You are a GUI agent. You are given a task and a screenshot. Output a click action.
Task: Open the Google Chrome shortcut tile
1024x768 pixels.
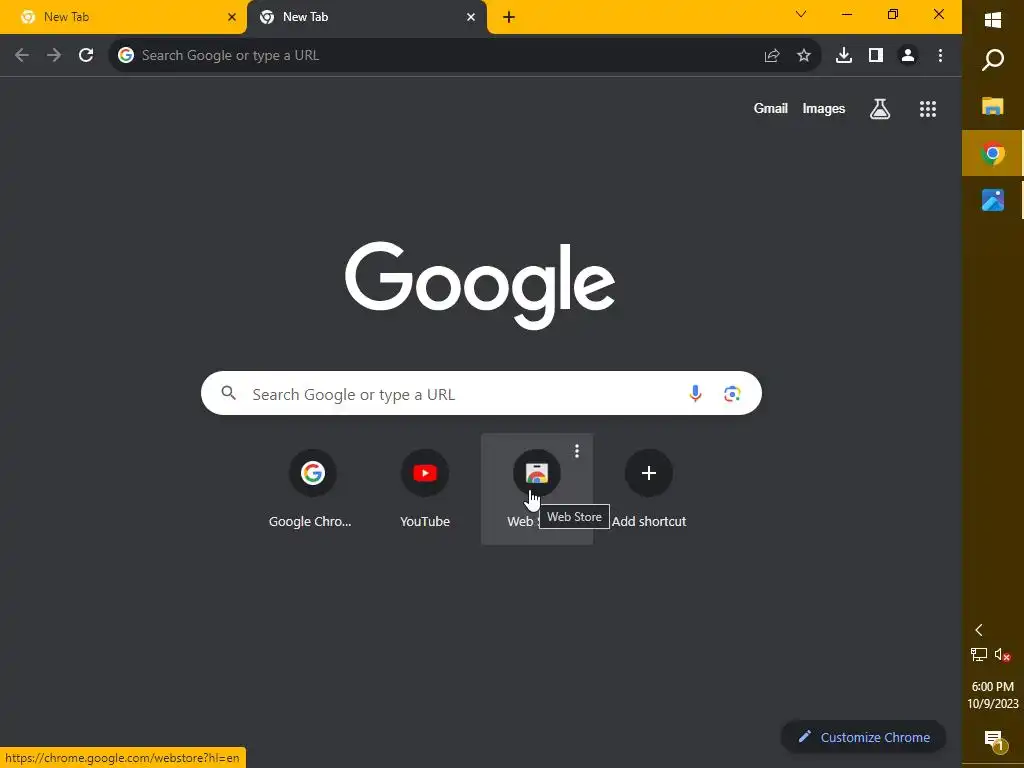[313, 488]
